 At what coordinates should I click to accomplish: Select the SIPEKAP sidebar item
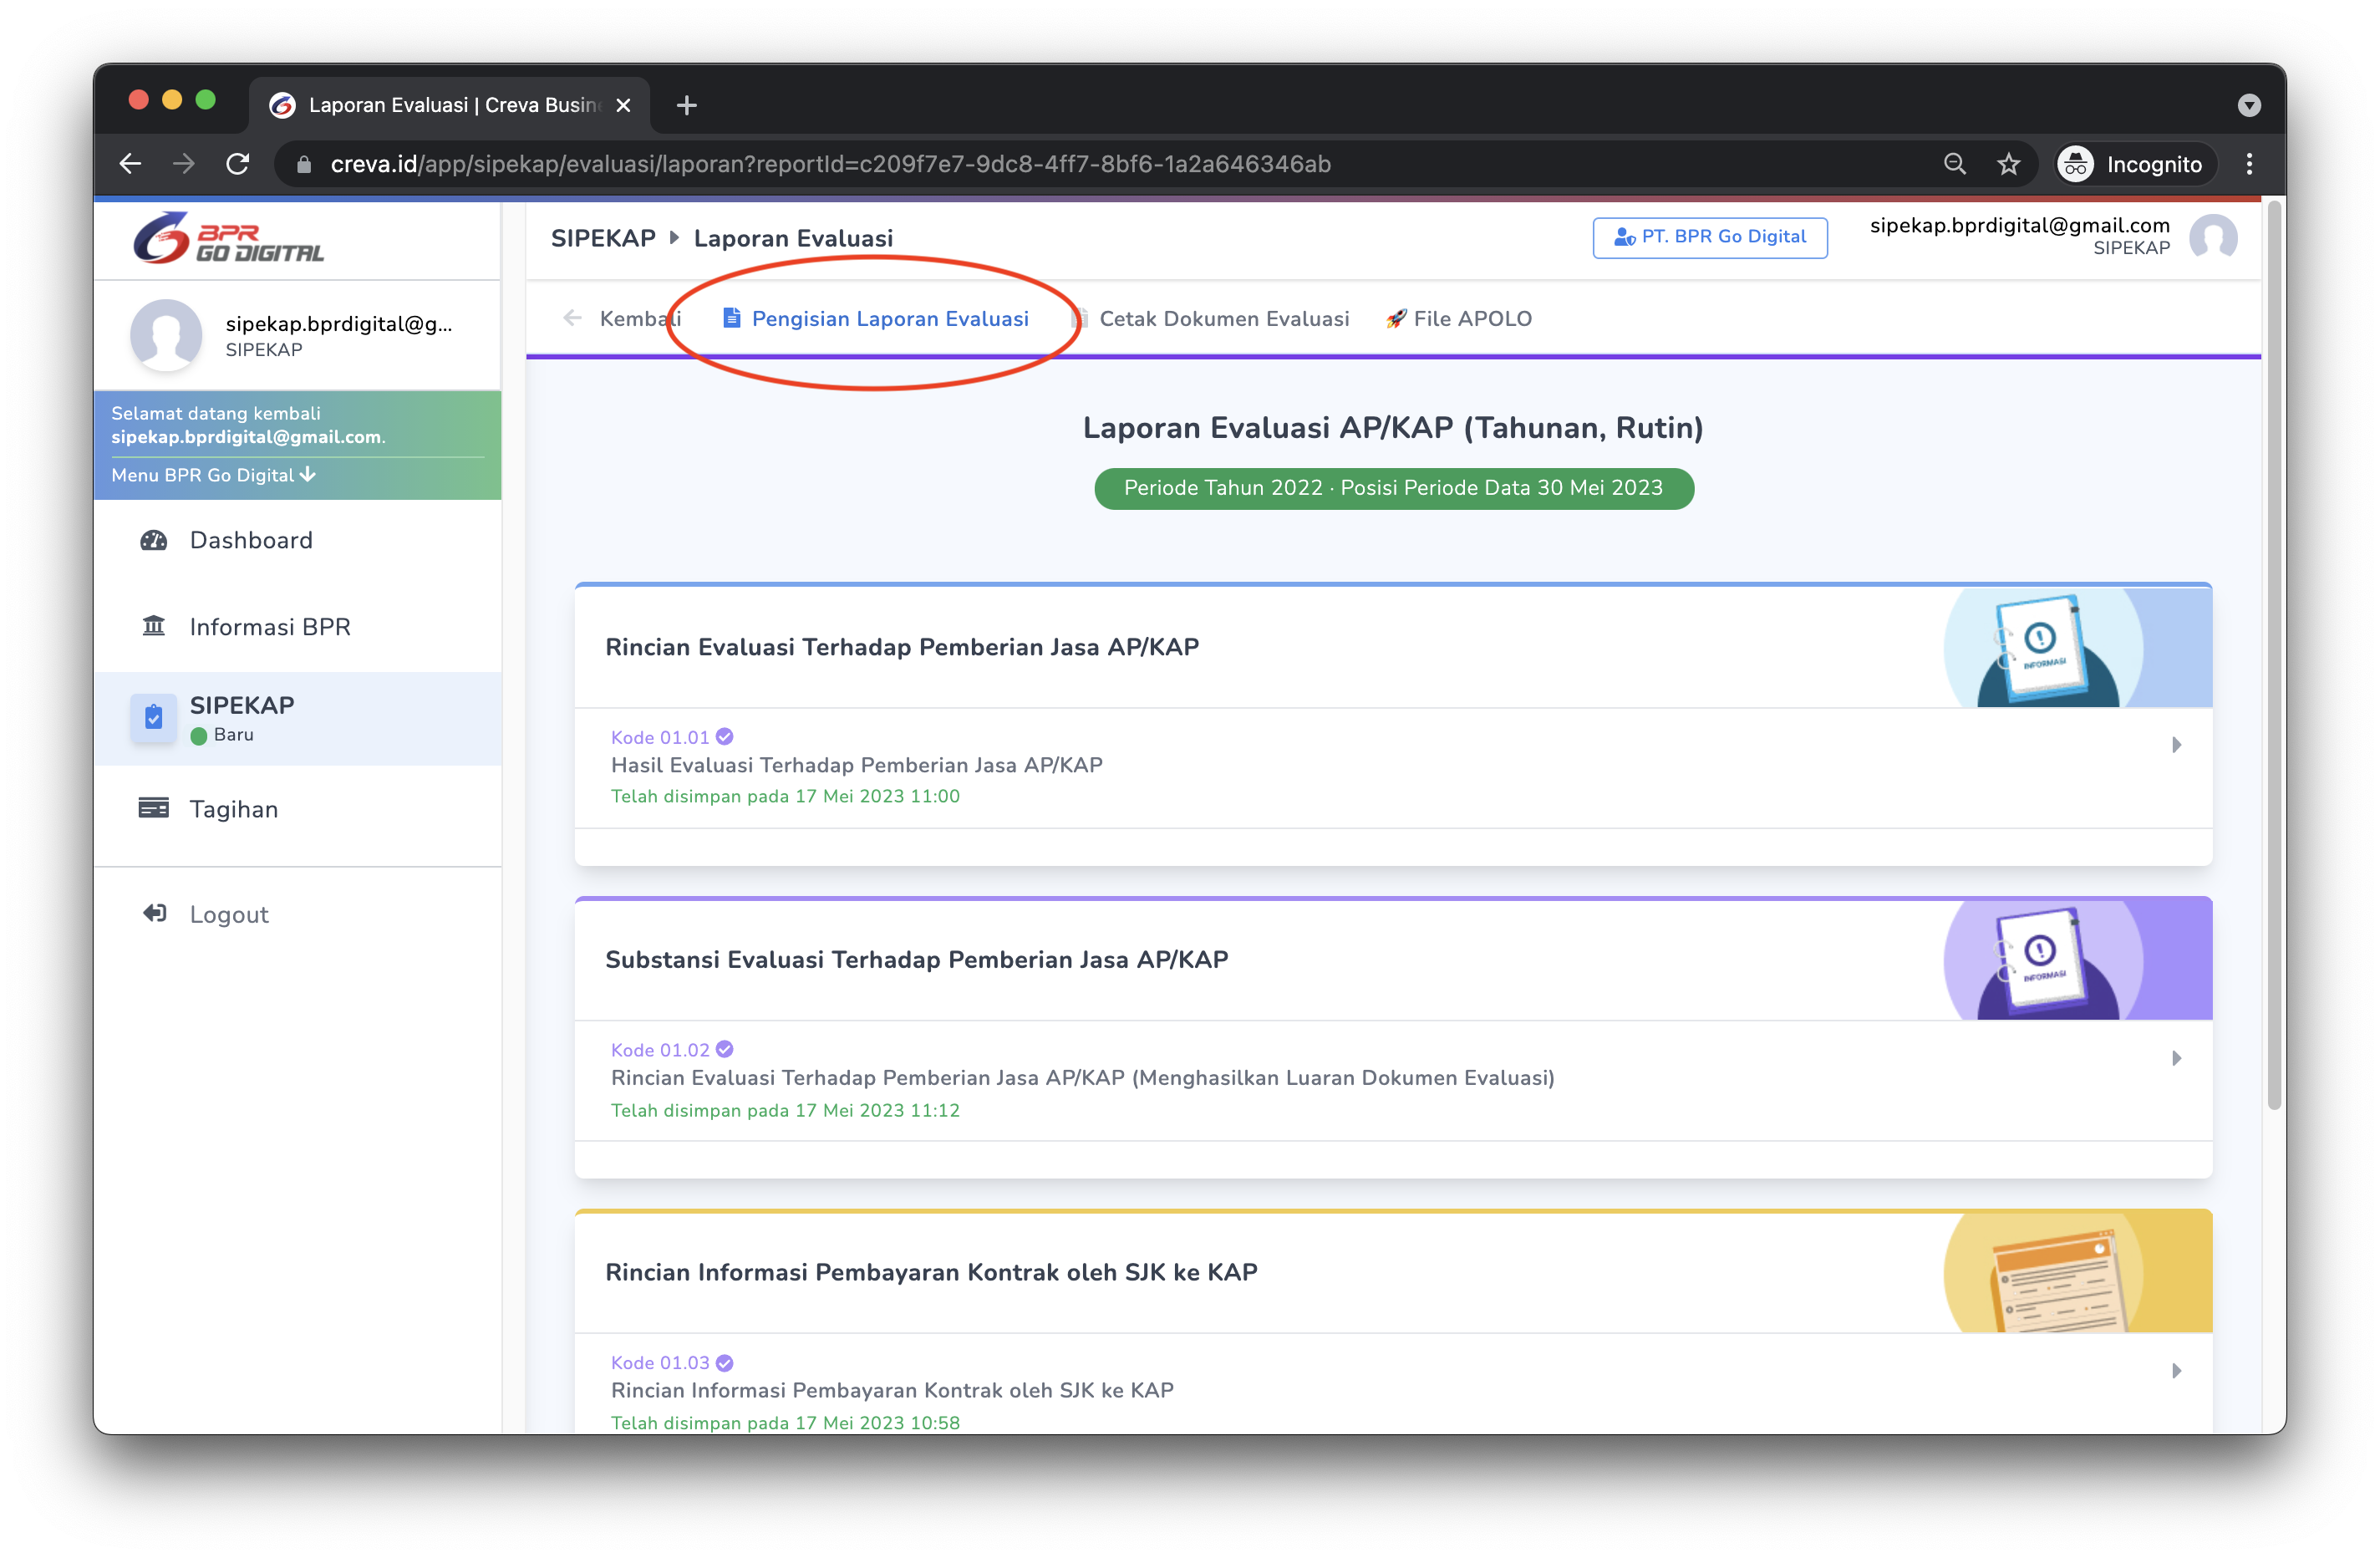(x=297, y=718)
